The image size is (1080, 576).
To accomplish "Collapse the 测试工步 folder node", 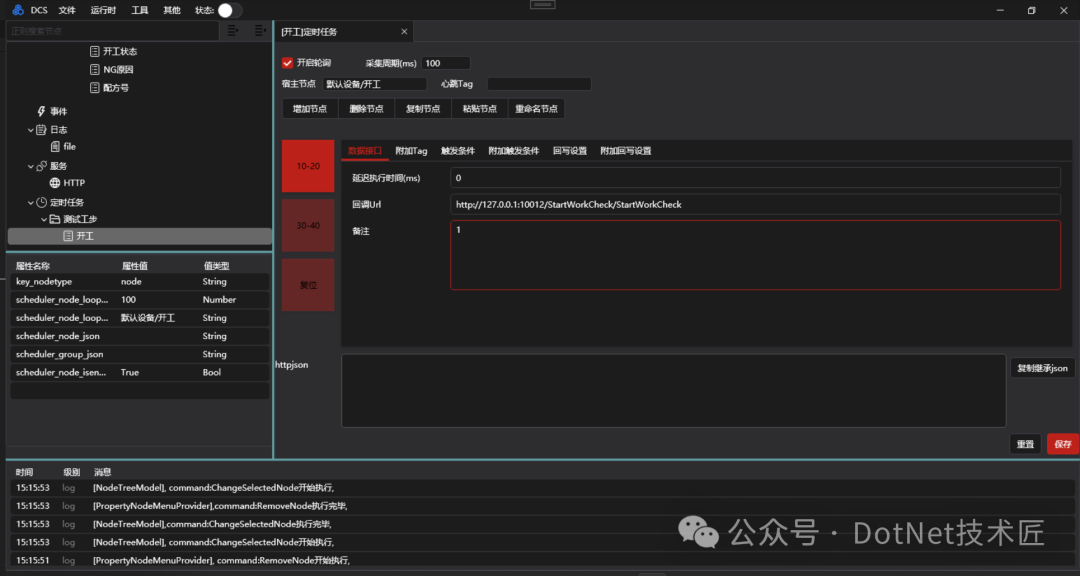I will pyautogui.click(x=43, y=219).
